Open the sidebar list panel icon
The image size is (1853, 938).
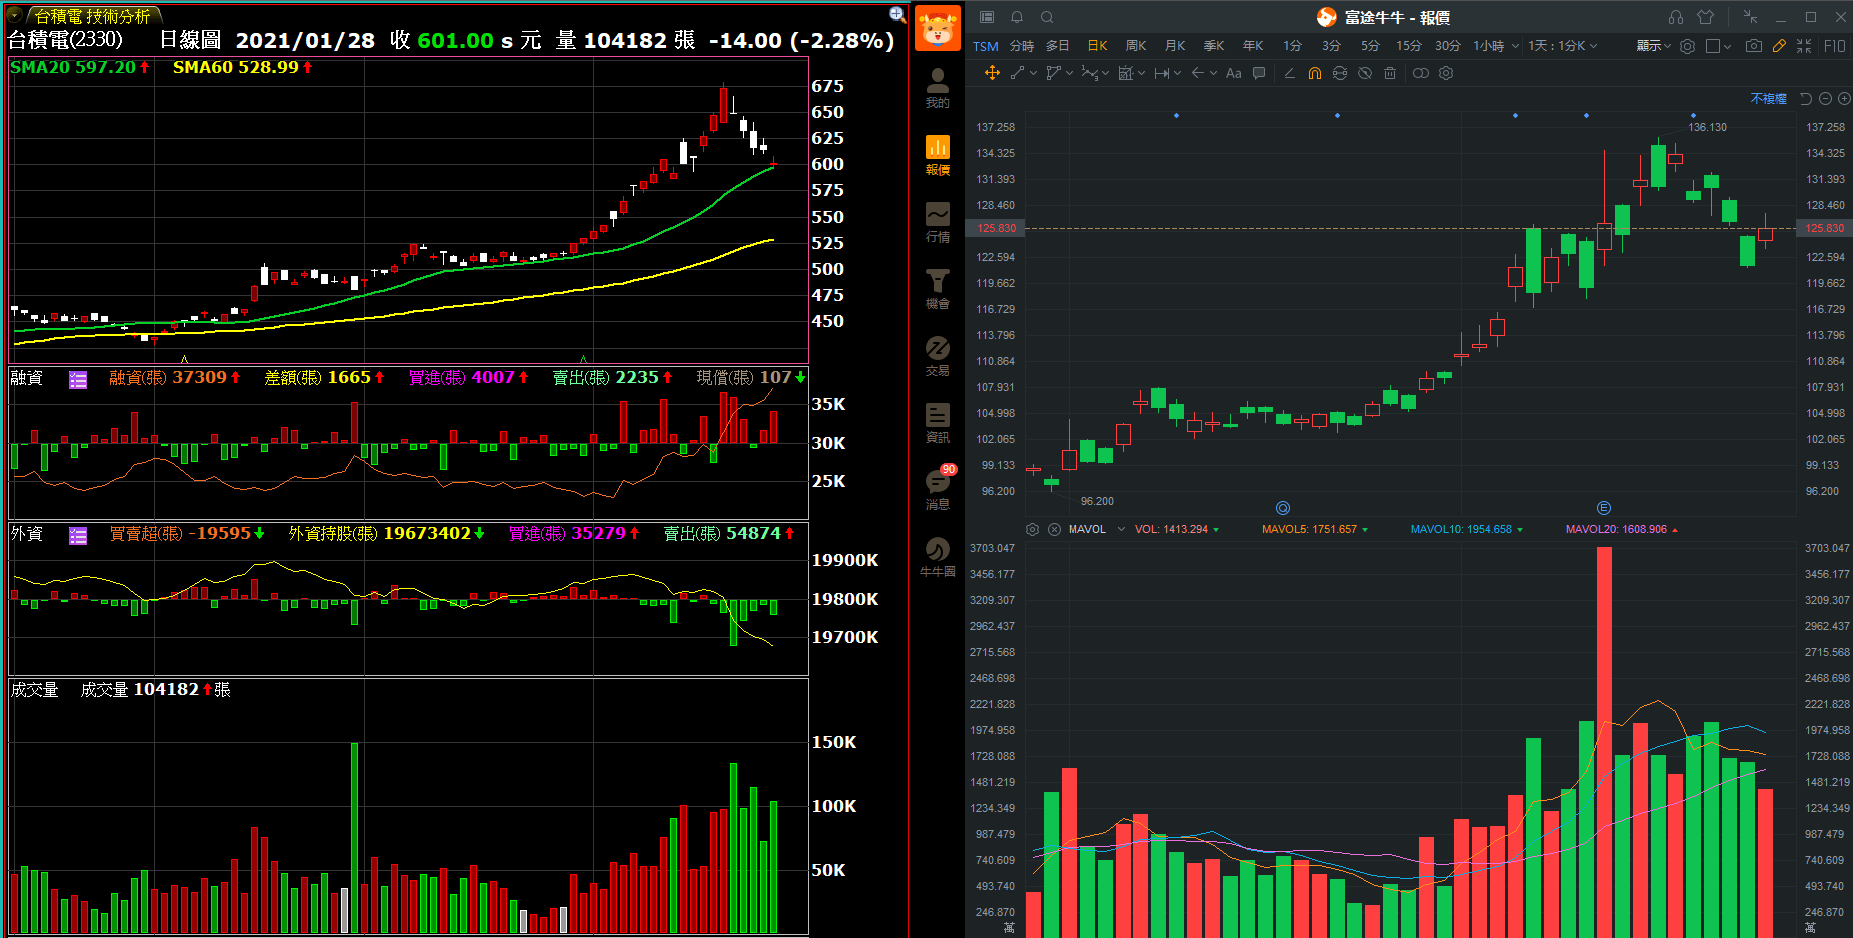click(987, 17)
